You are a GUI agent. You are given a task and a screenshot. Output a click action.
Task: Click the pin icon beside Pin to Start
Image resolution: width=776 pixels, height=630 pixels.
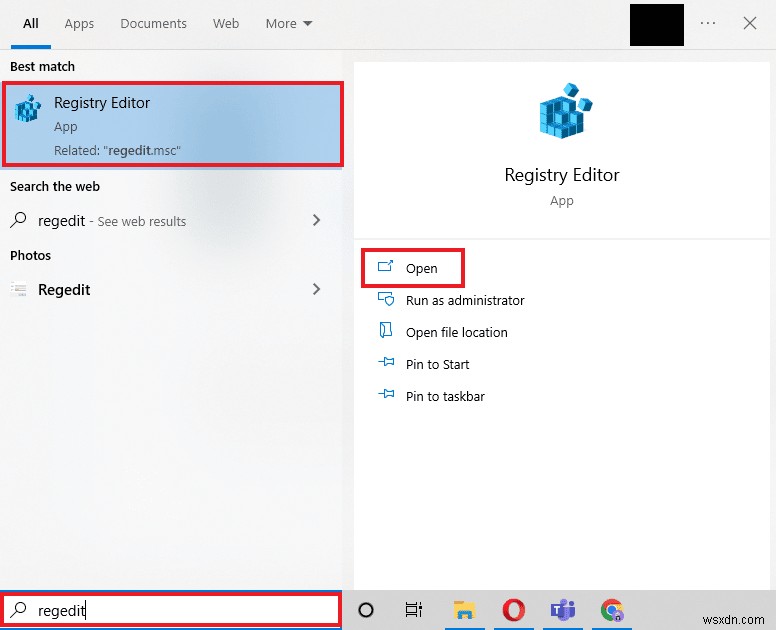click(386, 362)
